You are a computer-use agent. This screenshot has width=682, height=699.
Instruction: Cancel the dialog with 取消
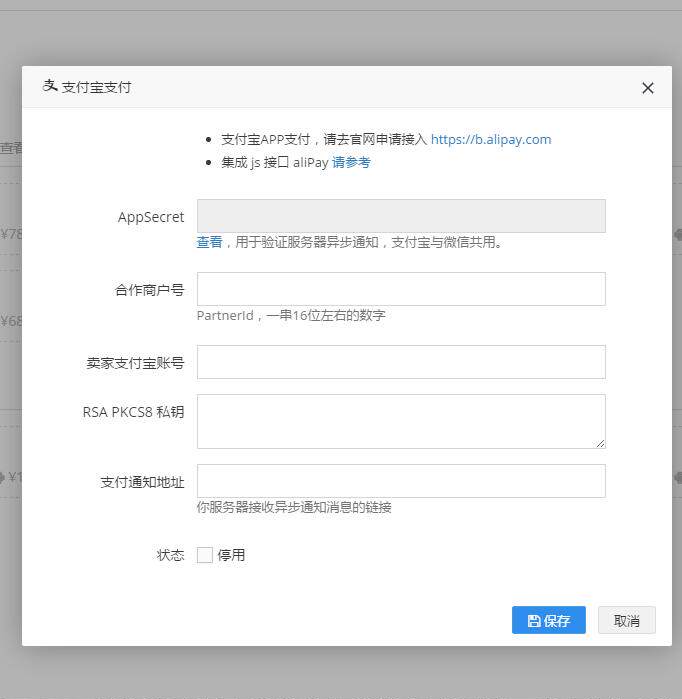[627, 620]
